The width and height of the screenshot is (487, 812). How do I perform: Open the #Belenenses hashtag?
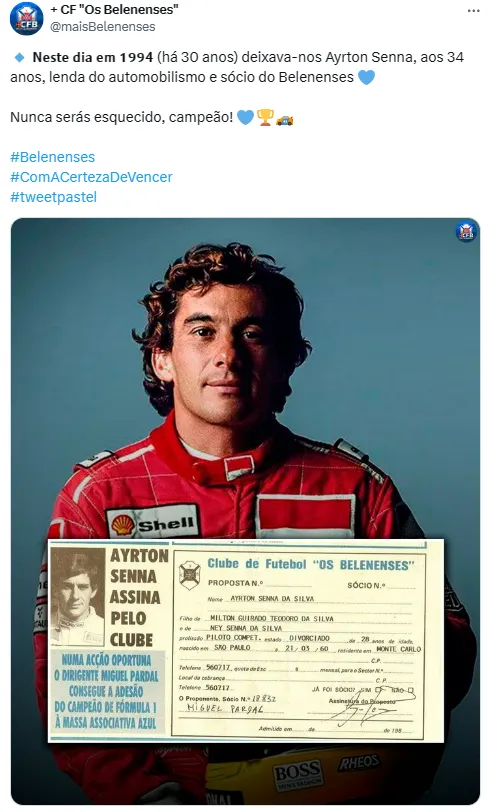[52, 157]
